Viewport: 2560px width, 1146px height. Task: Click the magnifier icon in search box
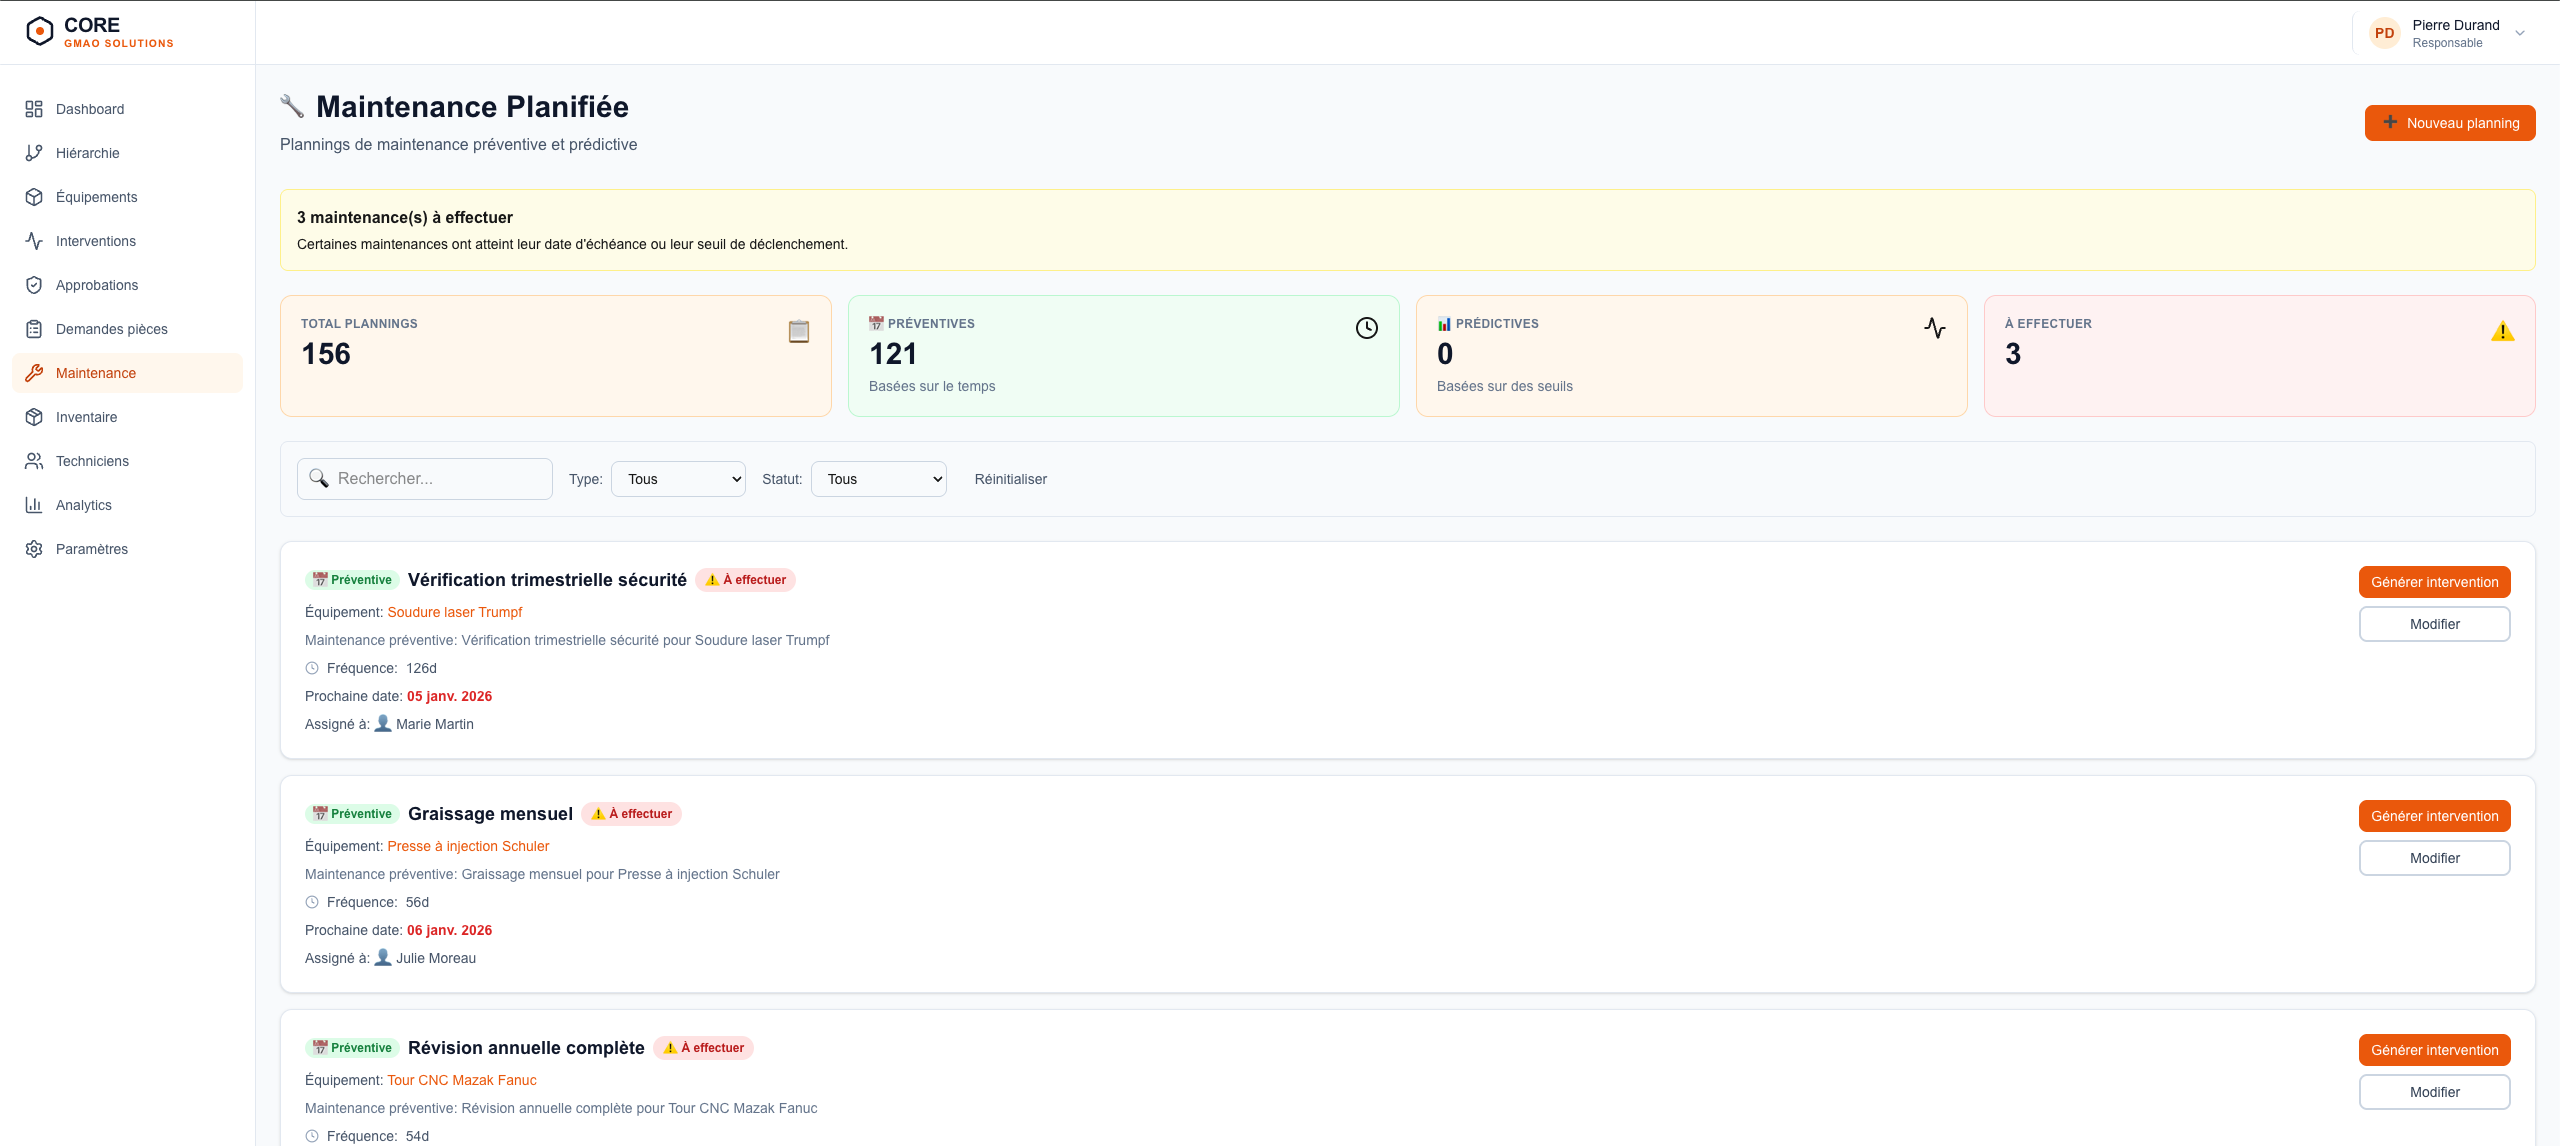(x=319, y=478)
